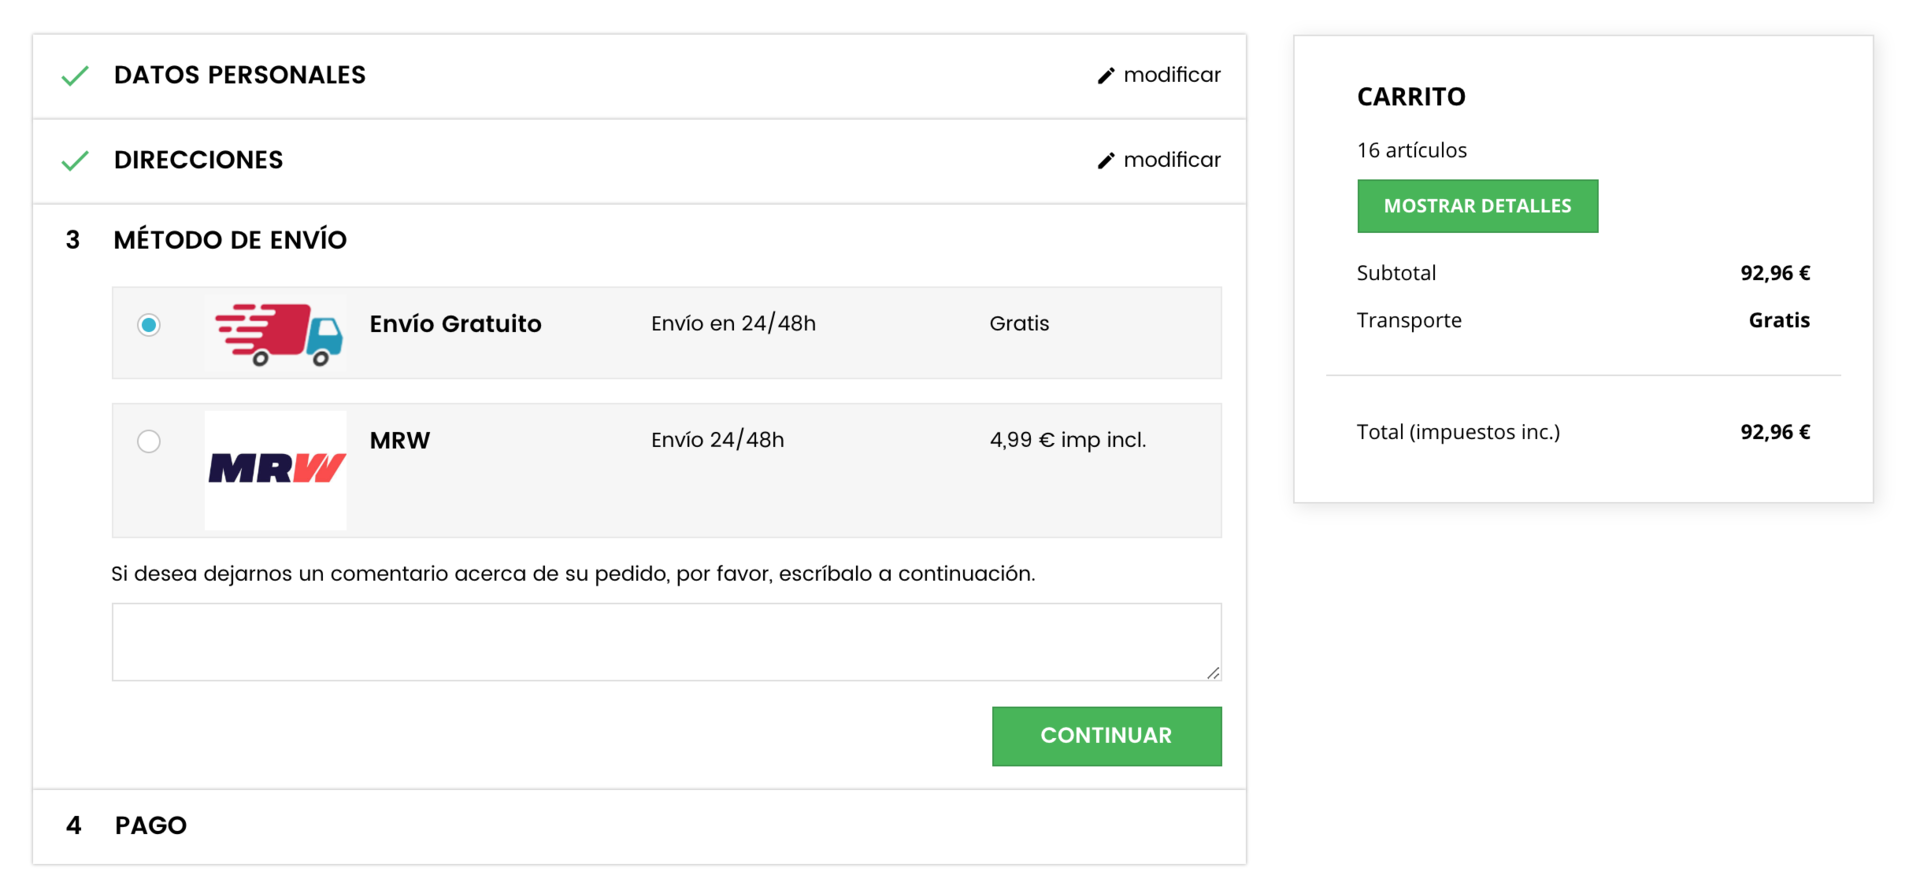Click the MRW carrier logo
Viewport: 1920px width, 886px height.
(276, 468)
